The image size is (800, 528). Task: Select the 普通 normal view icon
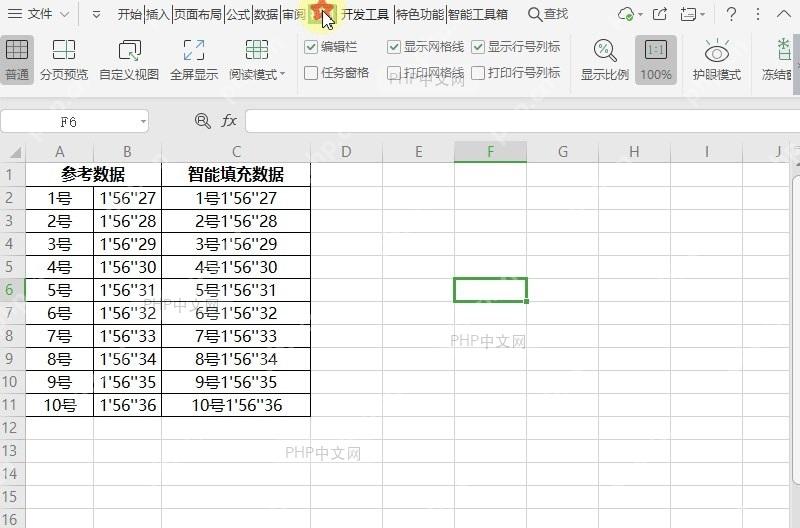[17, 51]
